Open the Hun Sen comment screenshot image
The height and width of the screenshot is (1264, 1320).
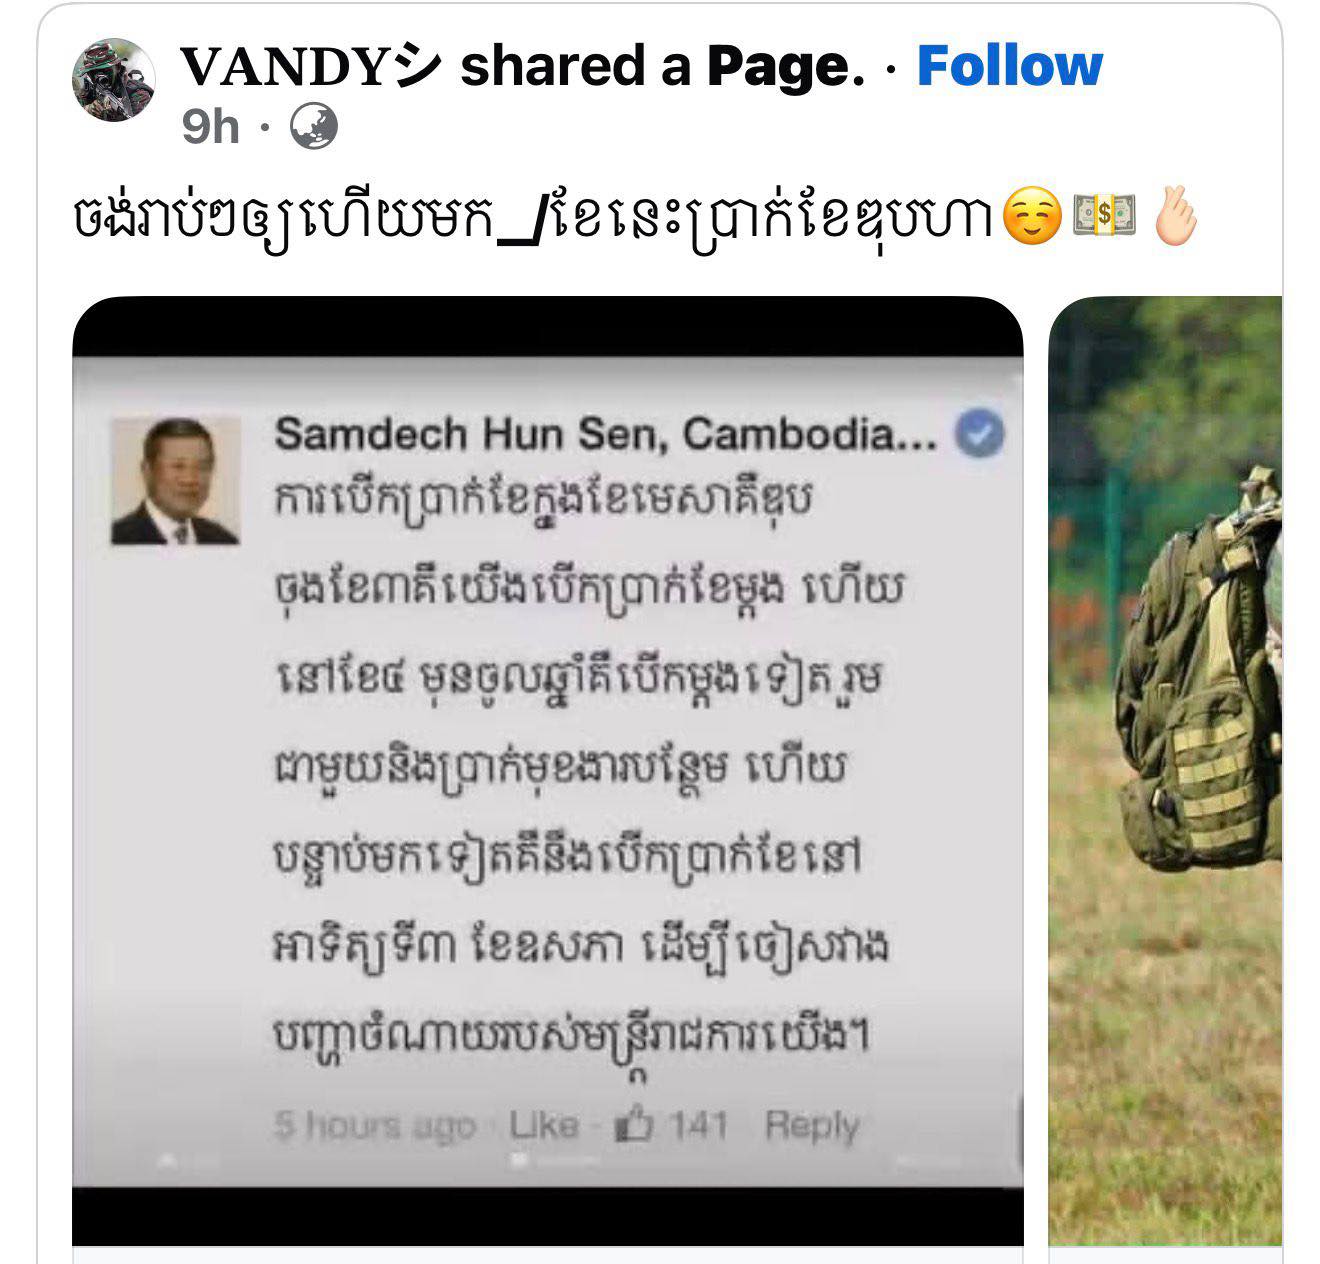pyautogui.click(x=548, y=771)
